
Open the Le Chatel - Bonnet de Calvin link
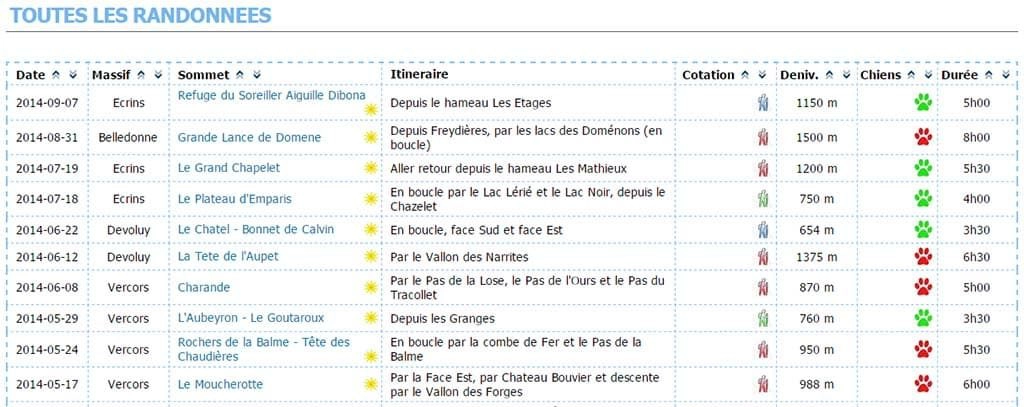pyautogui.click(x=256, y=229)
